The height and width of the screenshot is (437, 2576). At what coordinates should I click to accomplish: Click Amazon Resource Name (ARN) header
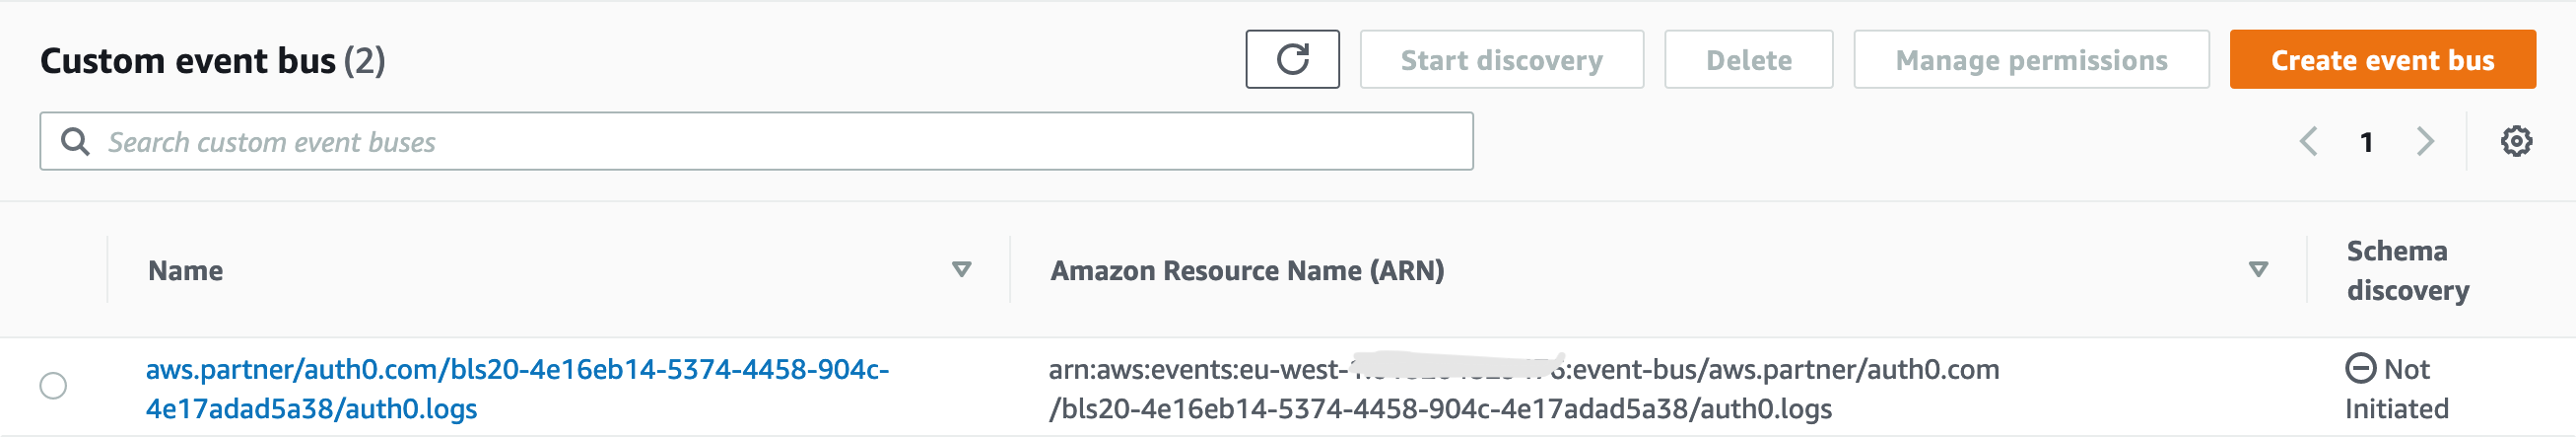[x=1247, y=271]
